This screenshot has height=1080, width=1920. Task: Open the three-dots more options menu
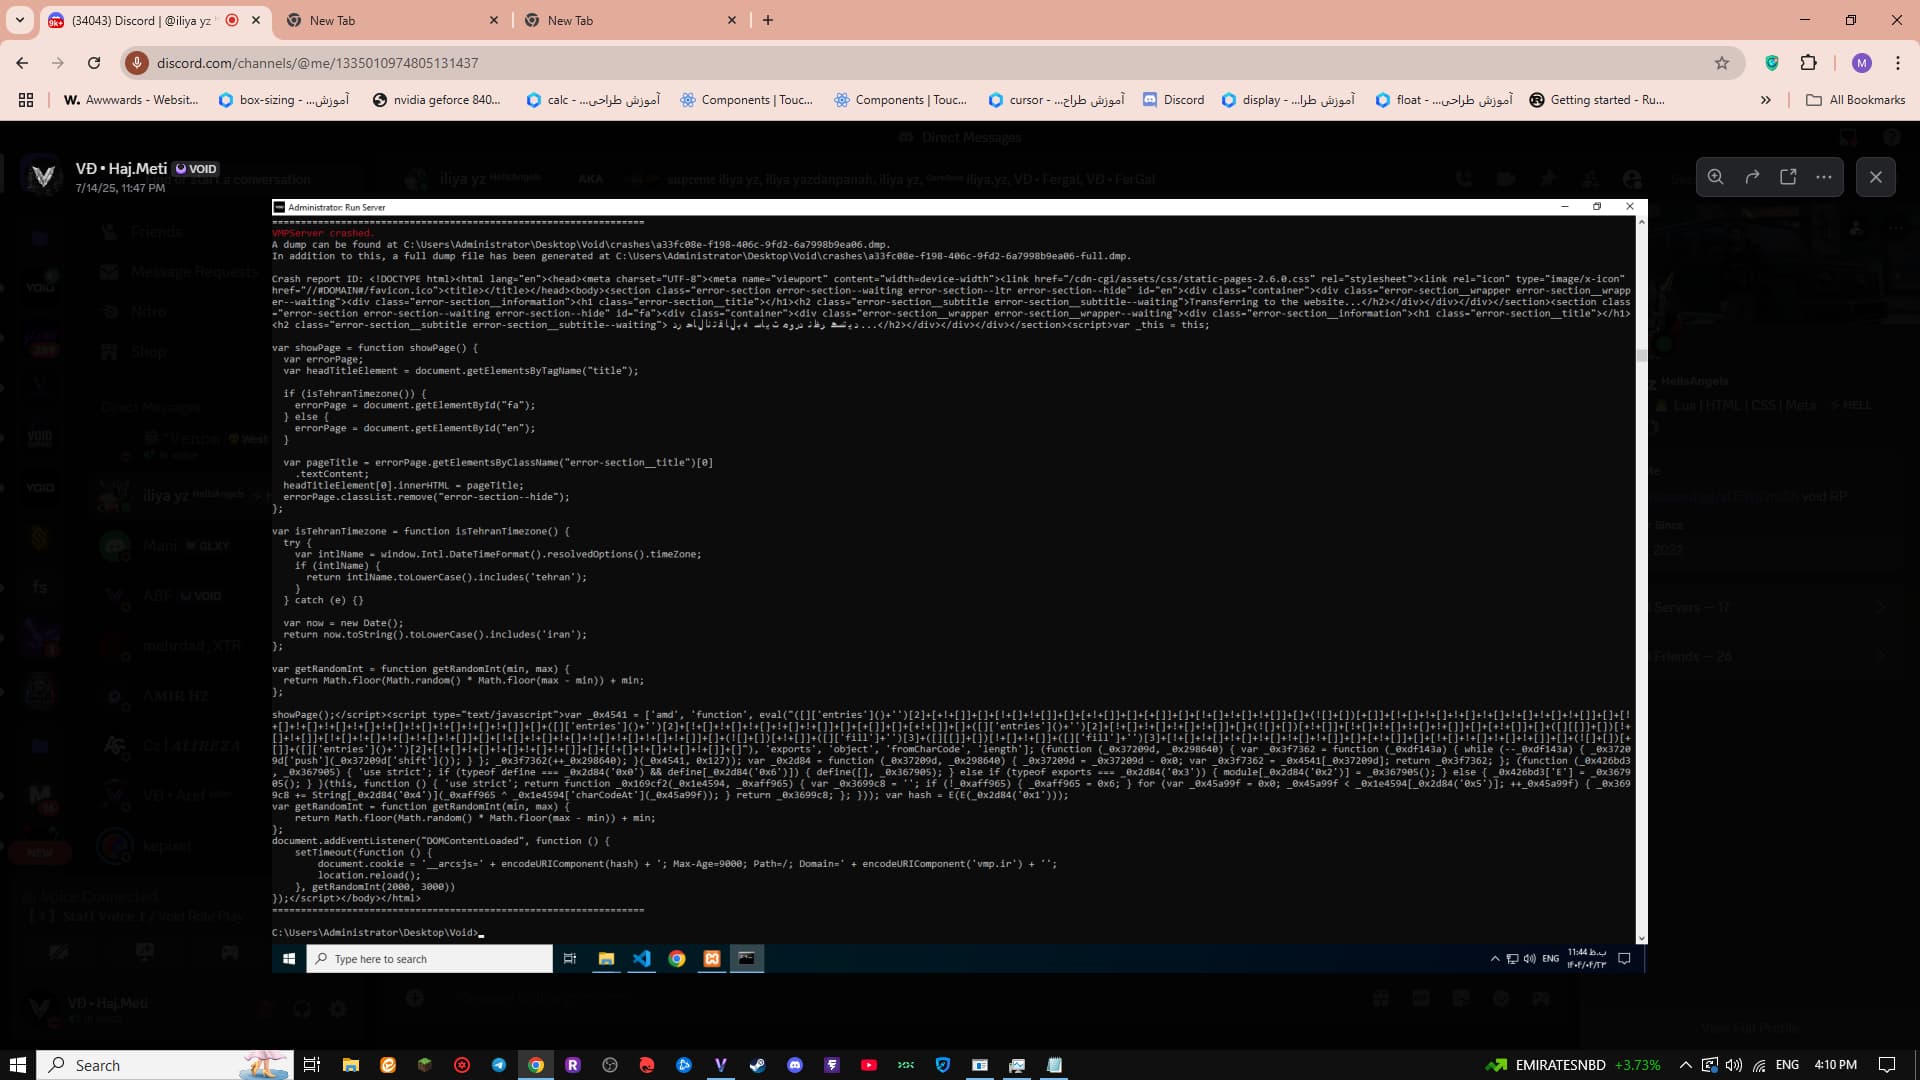(1824, 177)
